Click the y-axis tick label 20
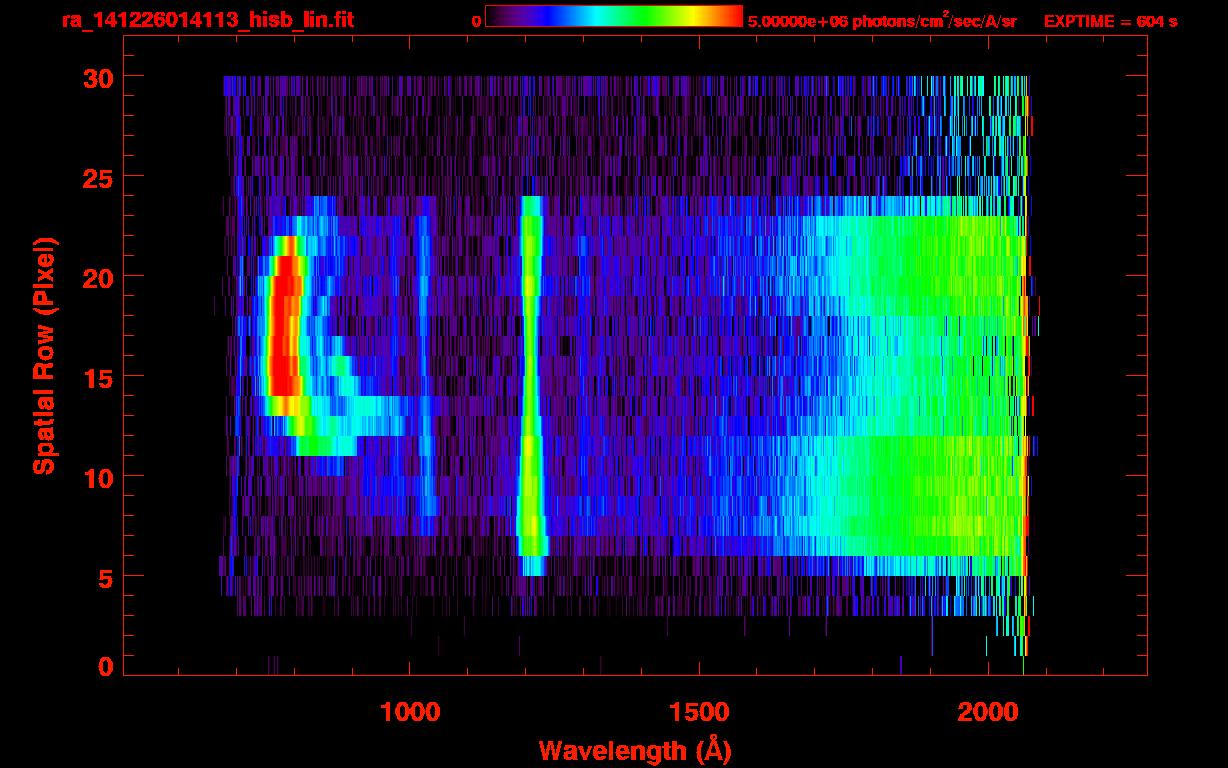Viewport: 1228px width, 768px height. point(99,277)
